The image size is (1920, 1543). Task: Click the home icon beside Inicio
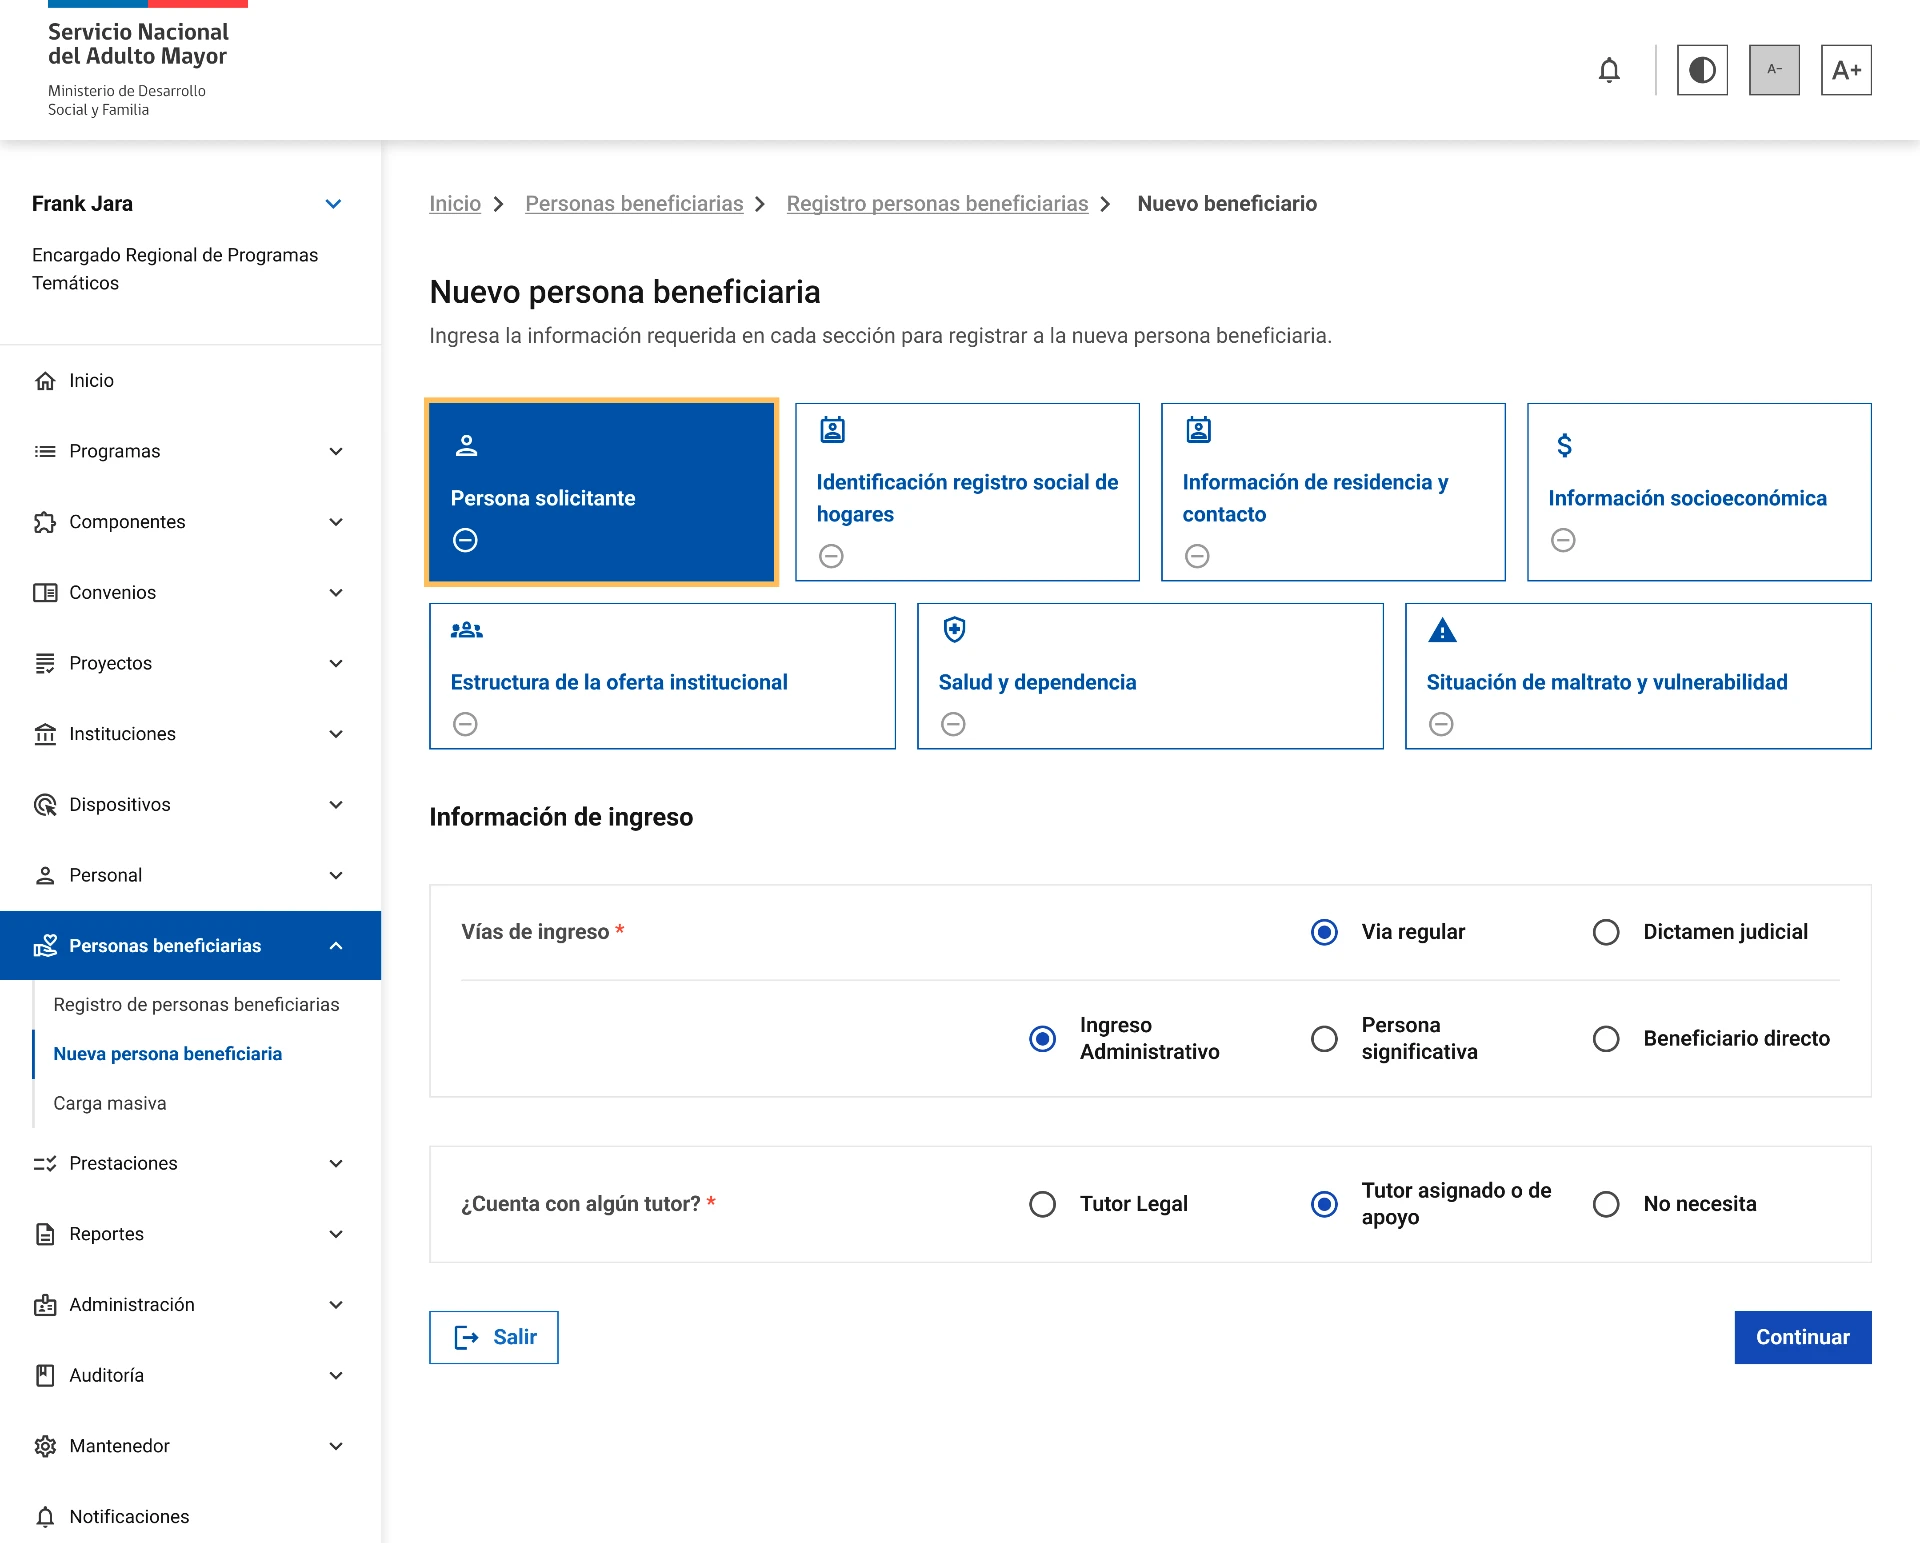tap(45, 381)
